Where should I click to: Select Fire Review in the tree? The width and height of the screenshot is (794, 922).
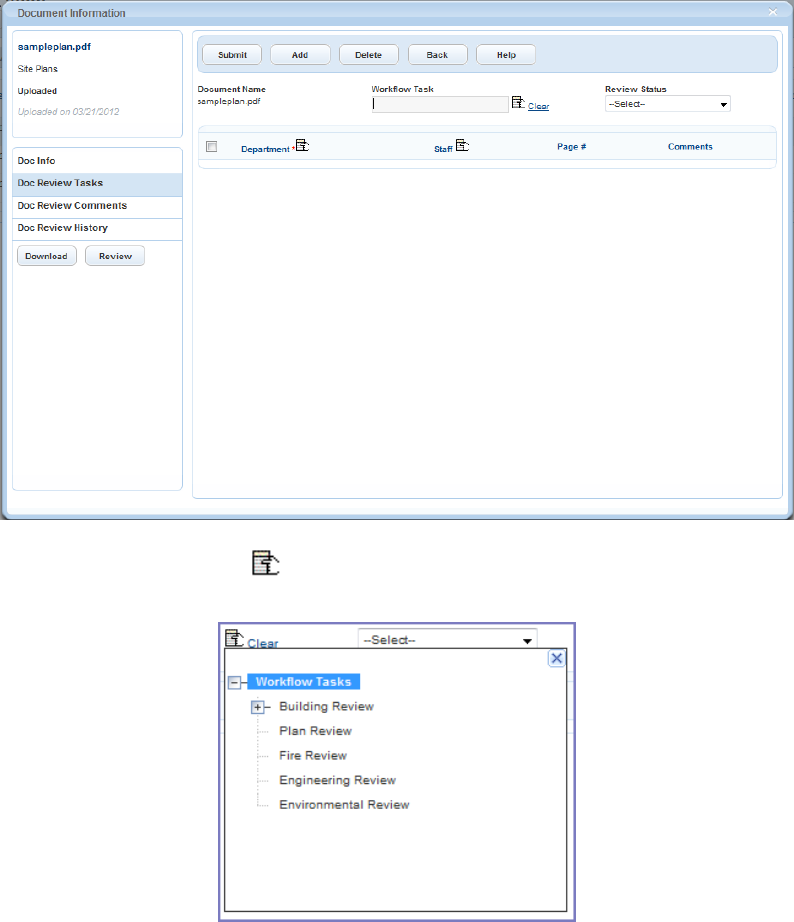[313, 756]
